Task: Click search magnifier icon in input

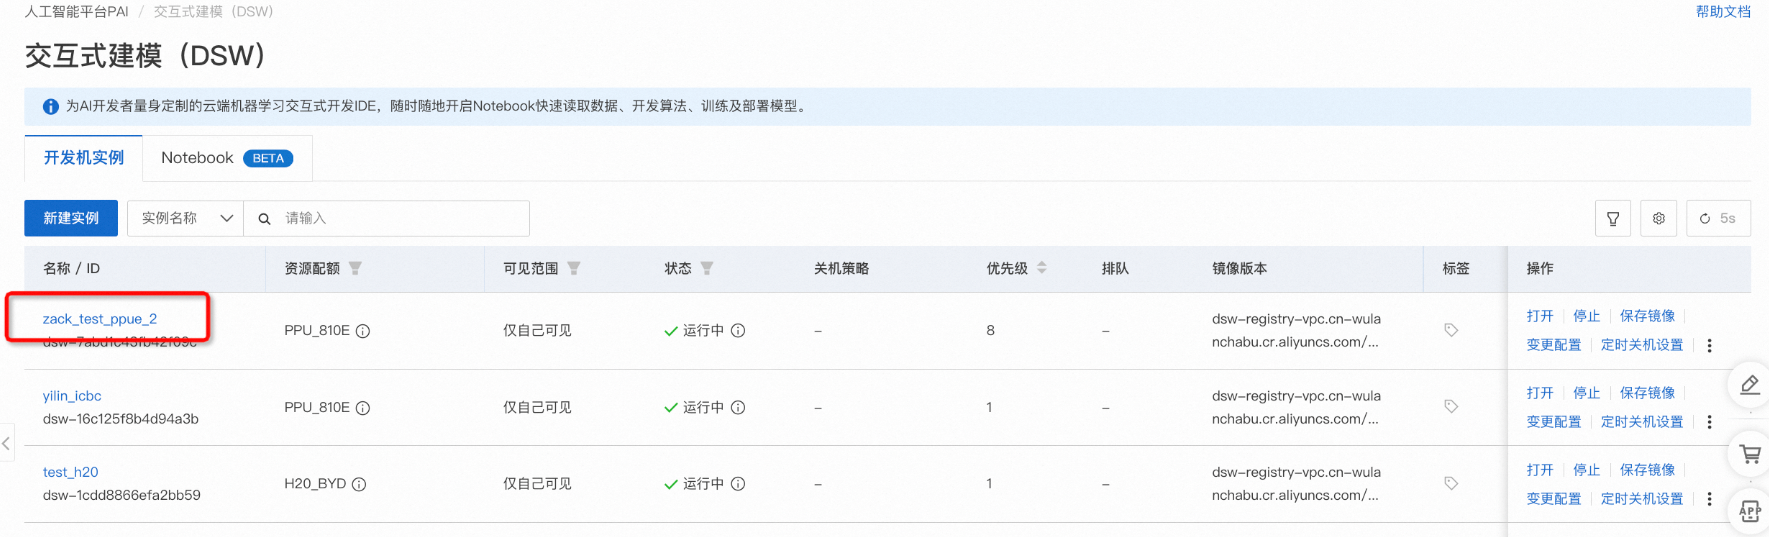Action: [264, 218]
